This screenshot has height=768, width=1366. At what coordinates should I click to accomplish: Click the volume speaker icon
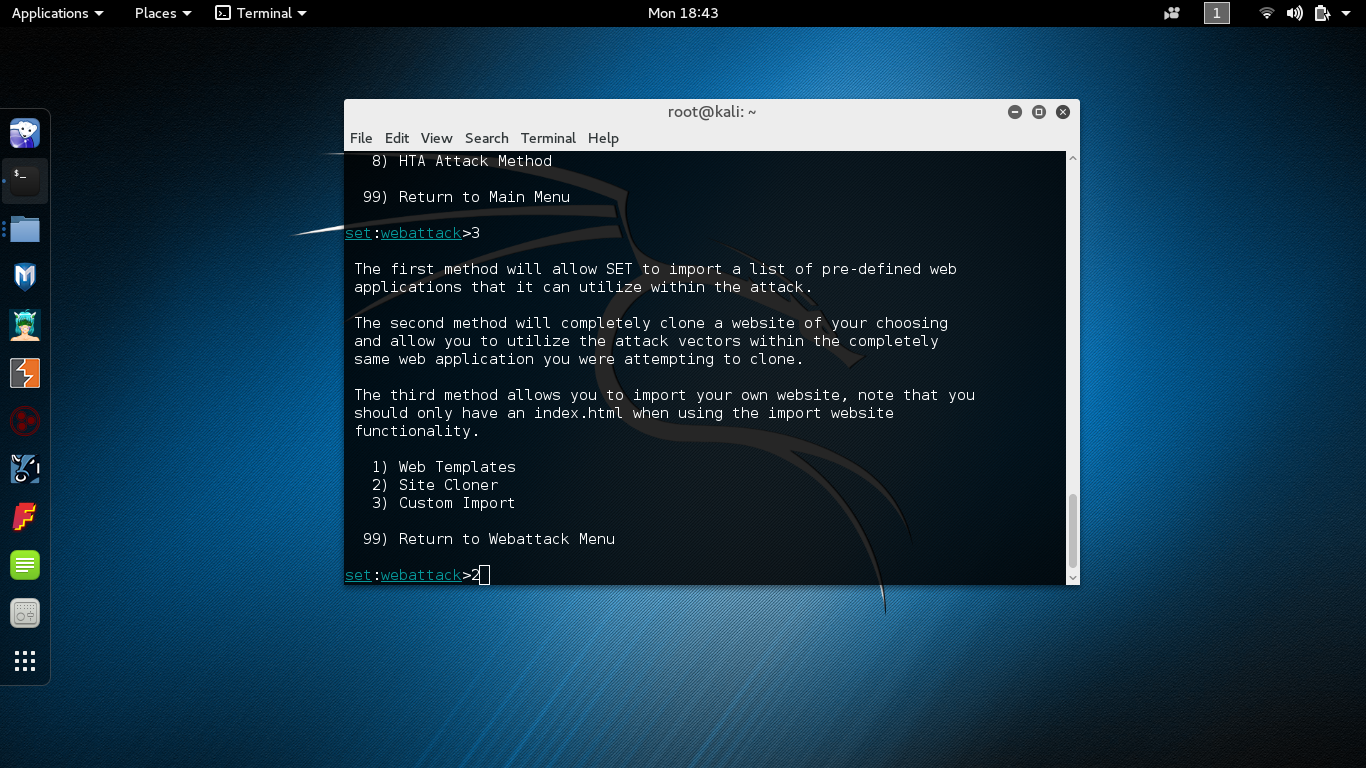coord(1295,13)
